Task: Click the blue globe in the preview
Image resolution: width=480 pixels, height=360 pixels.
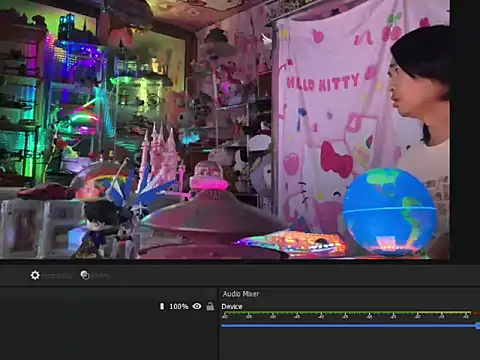Action: (389, 212)
